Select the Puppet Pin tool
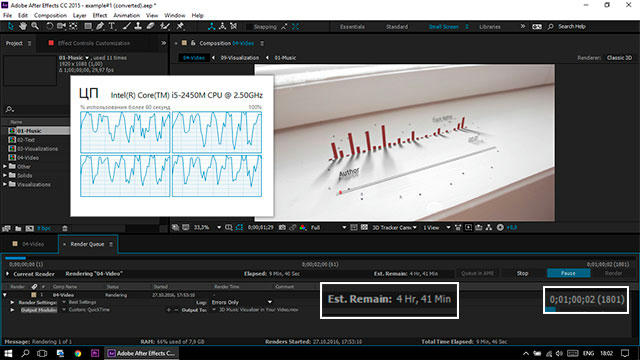The image size is (640, 360). (x=180, y=26)
